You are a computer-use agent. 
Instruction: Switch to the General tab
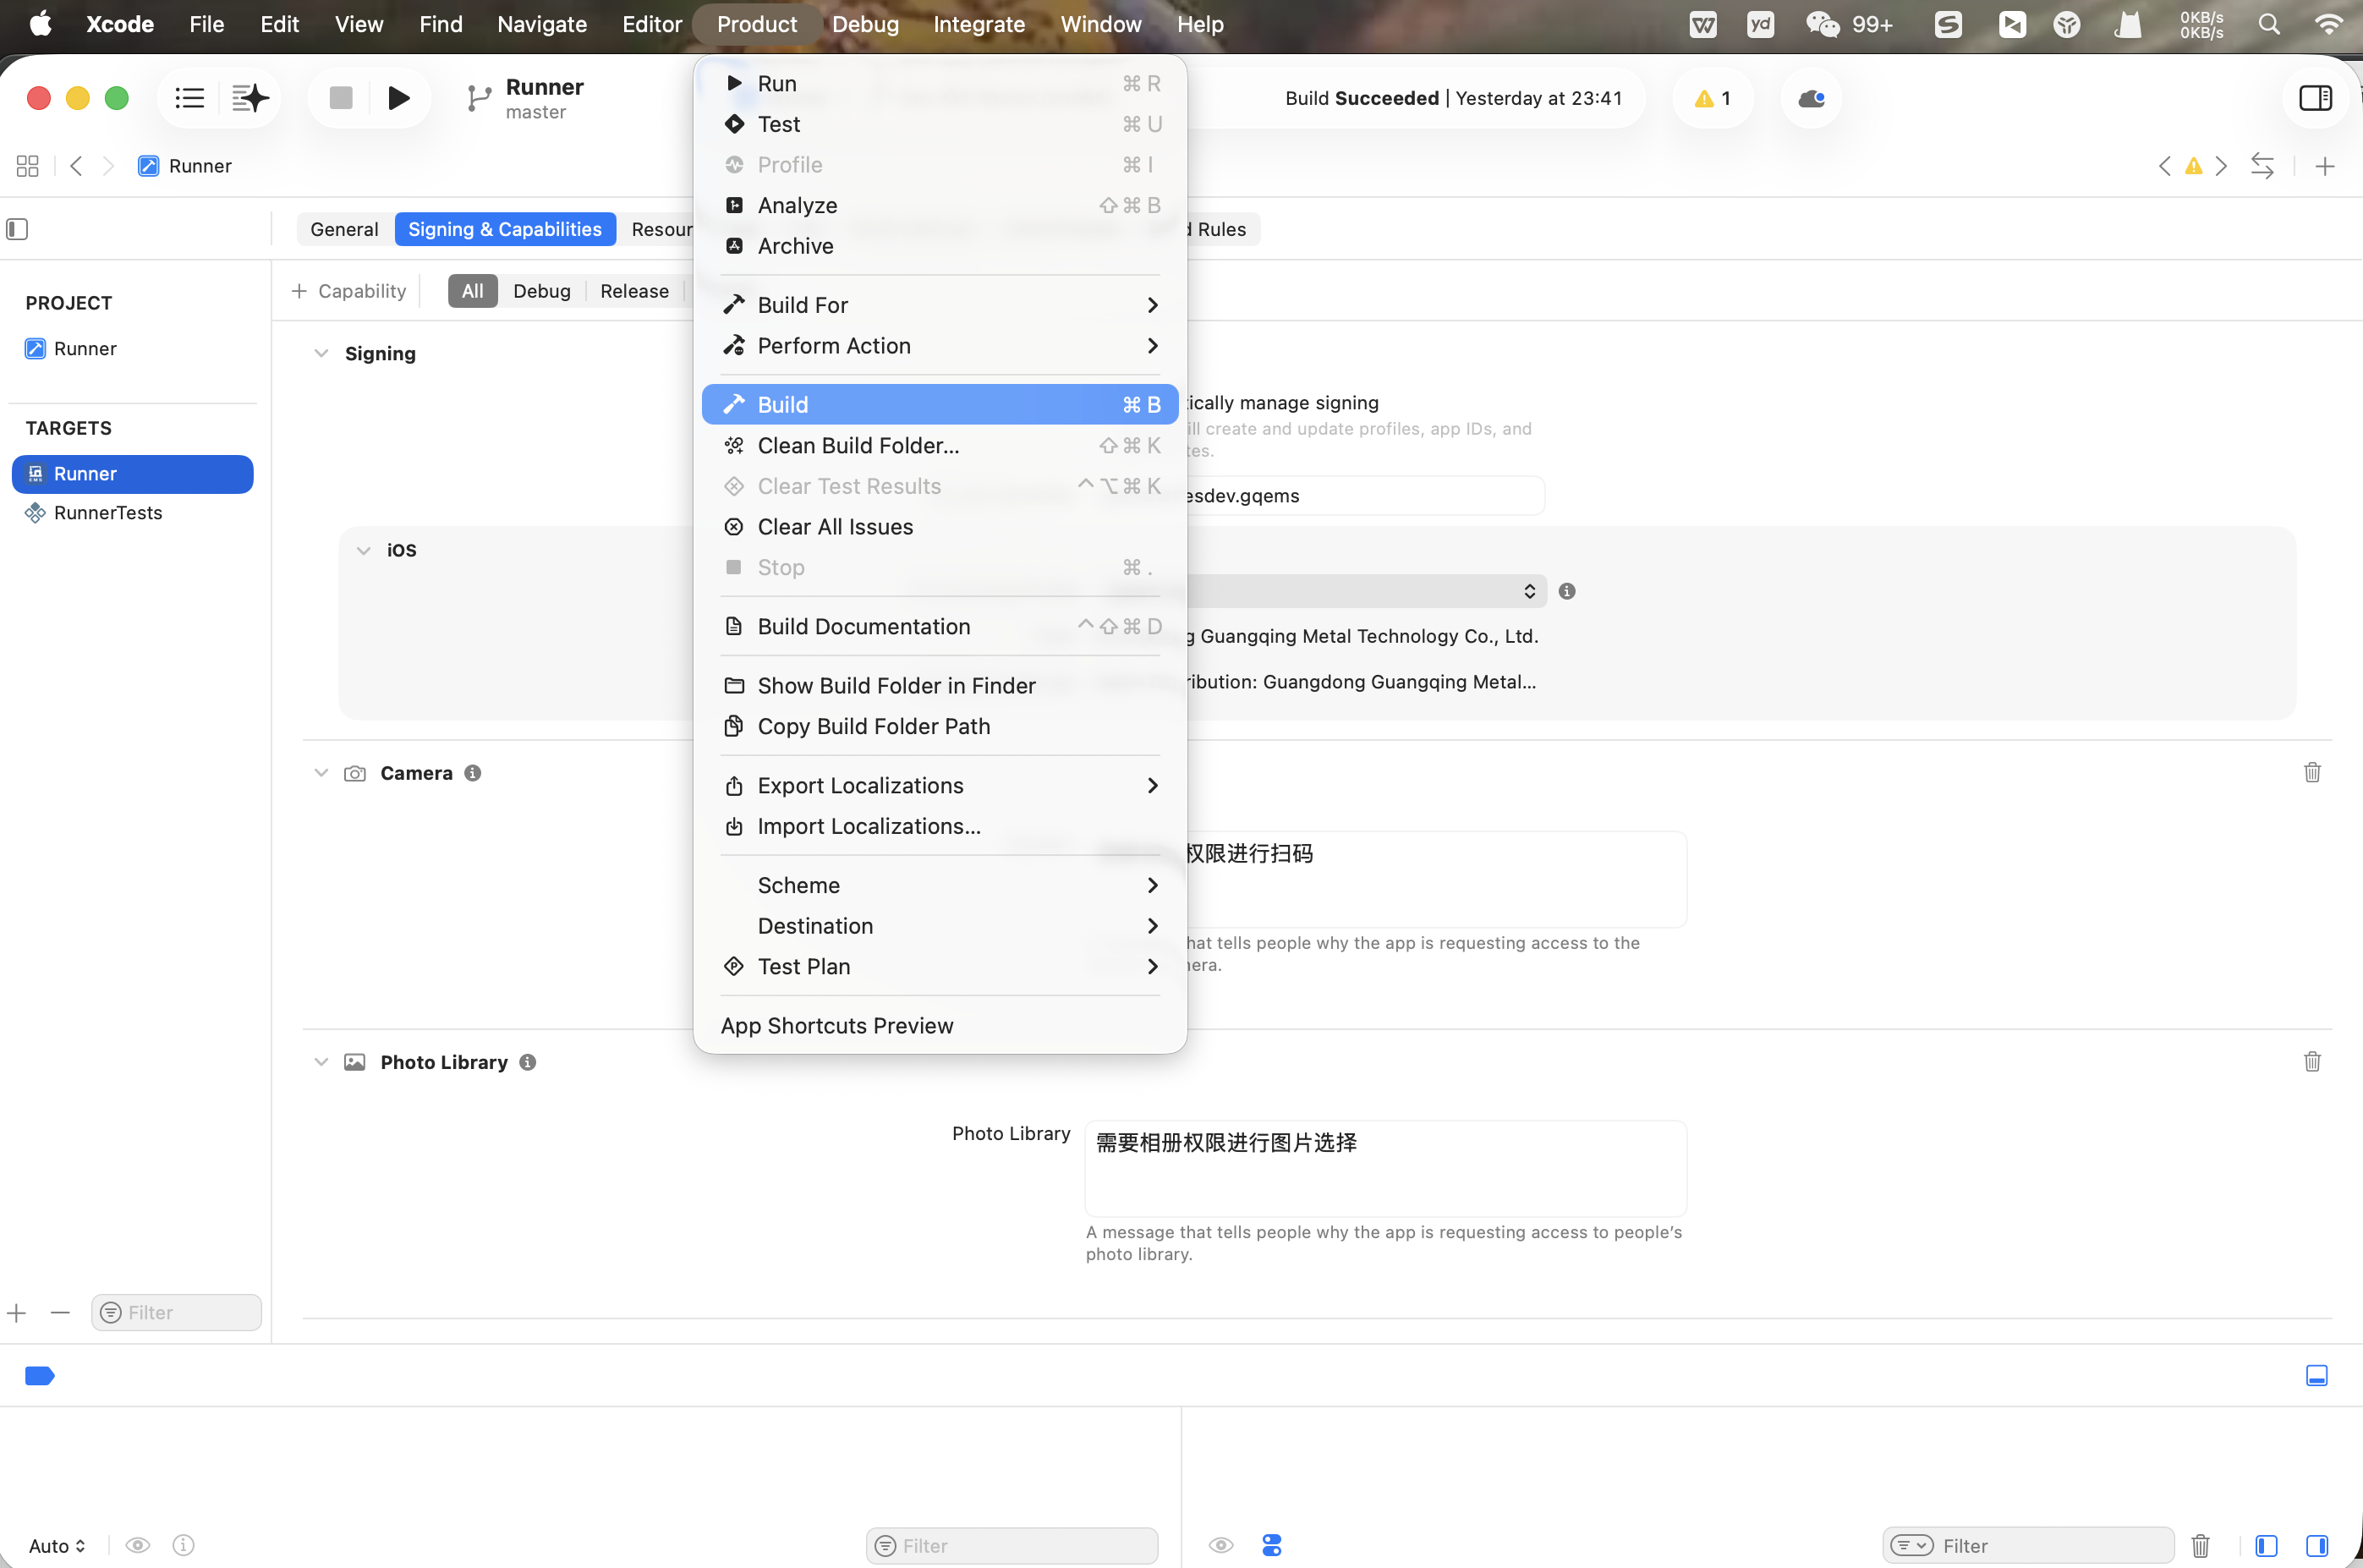point(344,229)
